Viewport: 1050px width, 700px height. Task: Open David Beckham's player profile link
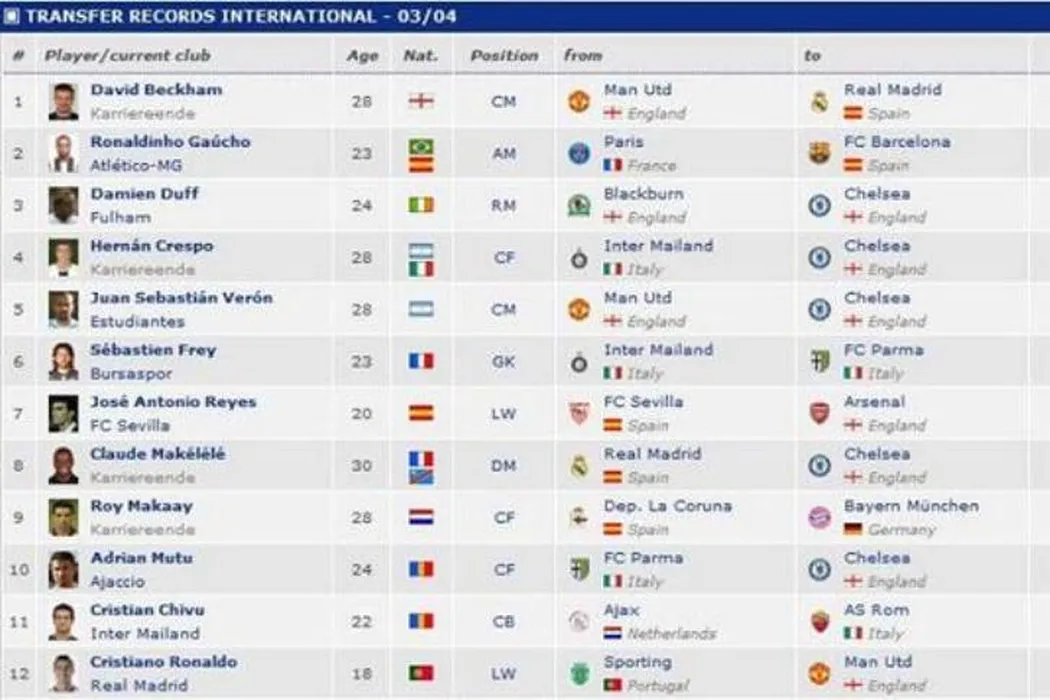(156, 90)
